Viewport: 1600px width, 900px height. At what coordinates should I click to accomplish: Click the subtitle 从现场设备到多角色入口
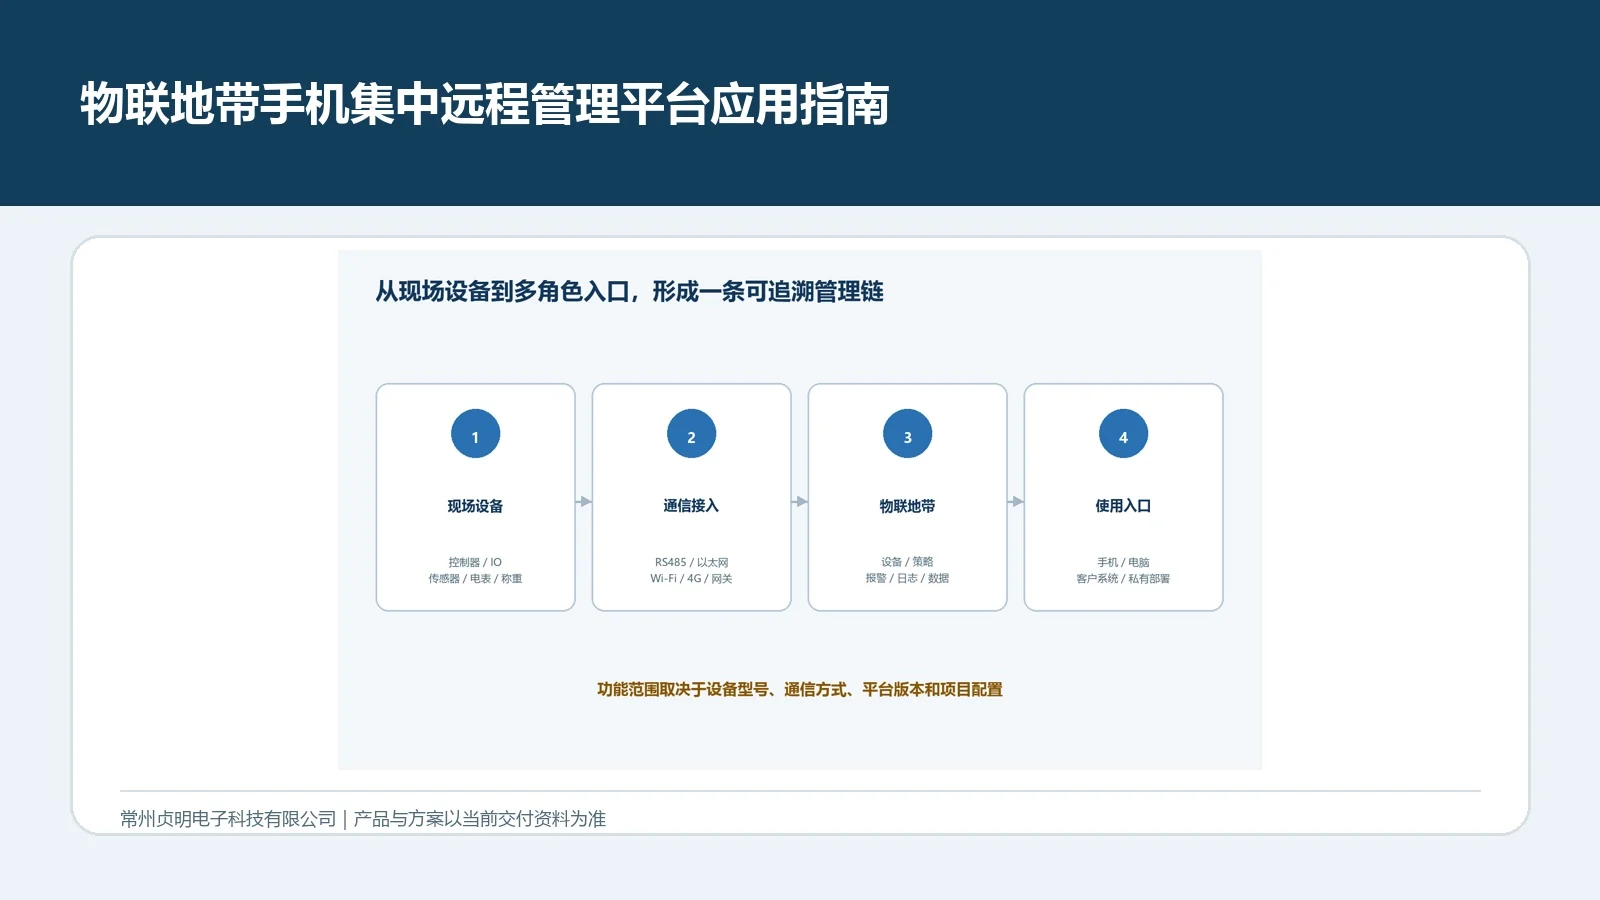click(x=503, y=291)
